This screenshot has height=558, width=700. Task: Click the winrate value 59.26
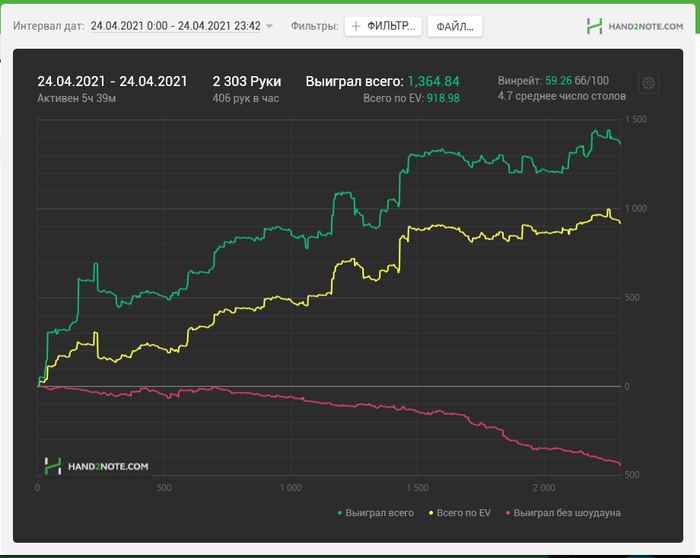pyautogui.click(x=558, y=81)
